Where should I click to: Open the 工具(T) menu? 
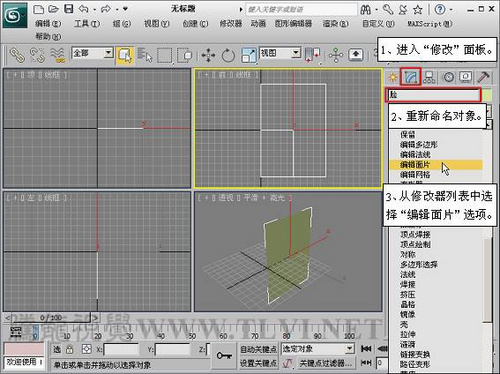point(87,24)
